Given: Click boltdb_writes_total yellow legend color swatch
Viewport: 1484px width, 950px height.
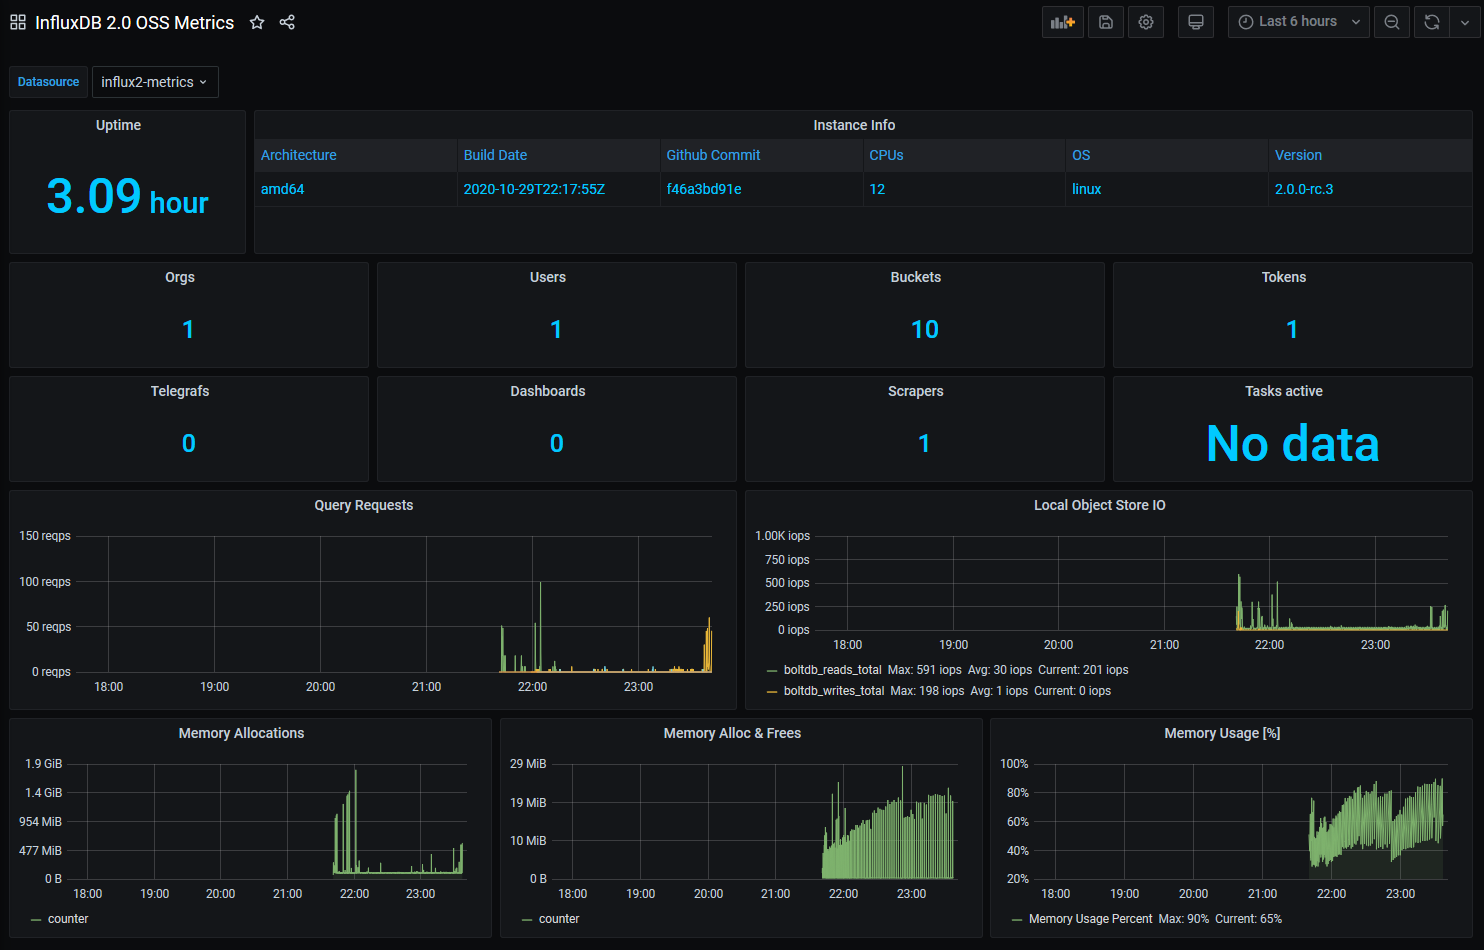Looking at the screenshot, I should coord(772,691).
